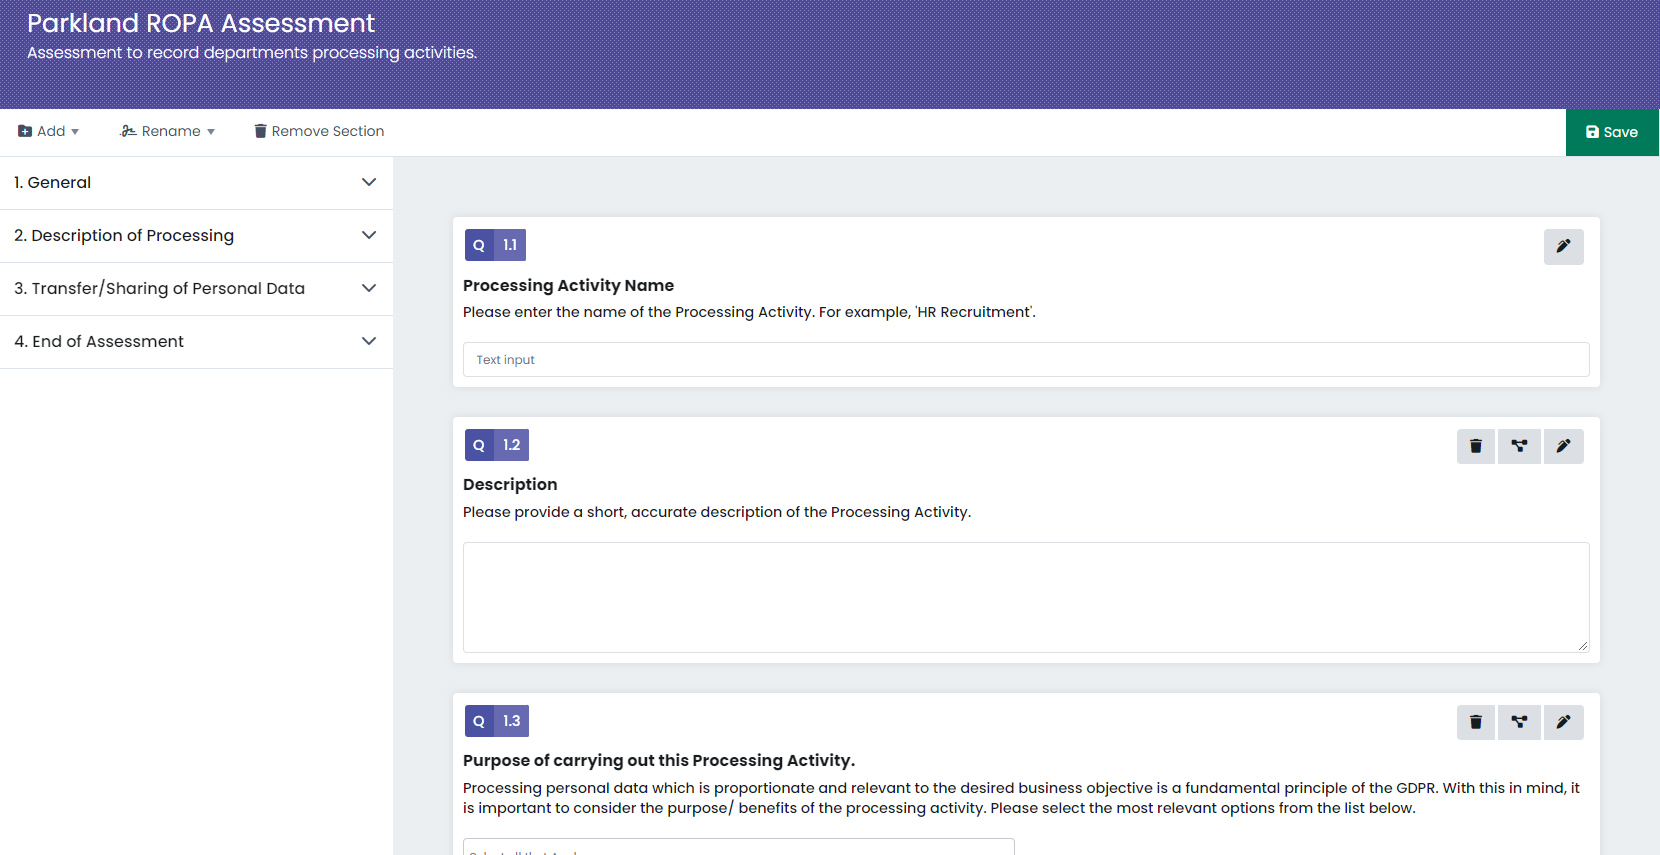Screen dimensions: 1660x855
Task: Expand the General section chevron
Action: tap(369, 182)
